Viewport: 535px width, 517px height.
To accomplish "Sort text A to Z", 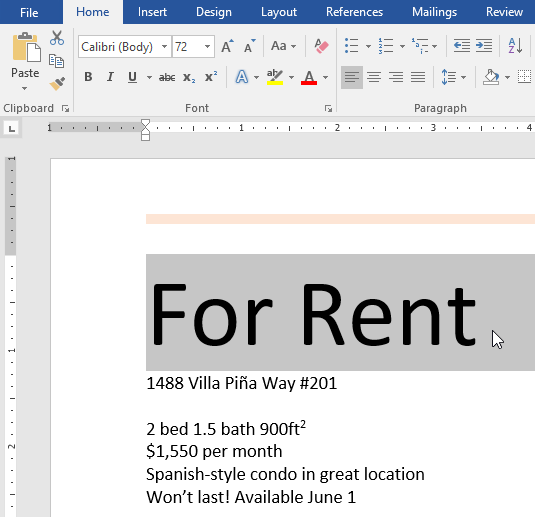I will (515, 46).
